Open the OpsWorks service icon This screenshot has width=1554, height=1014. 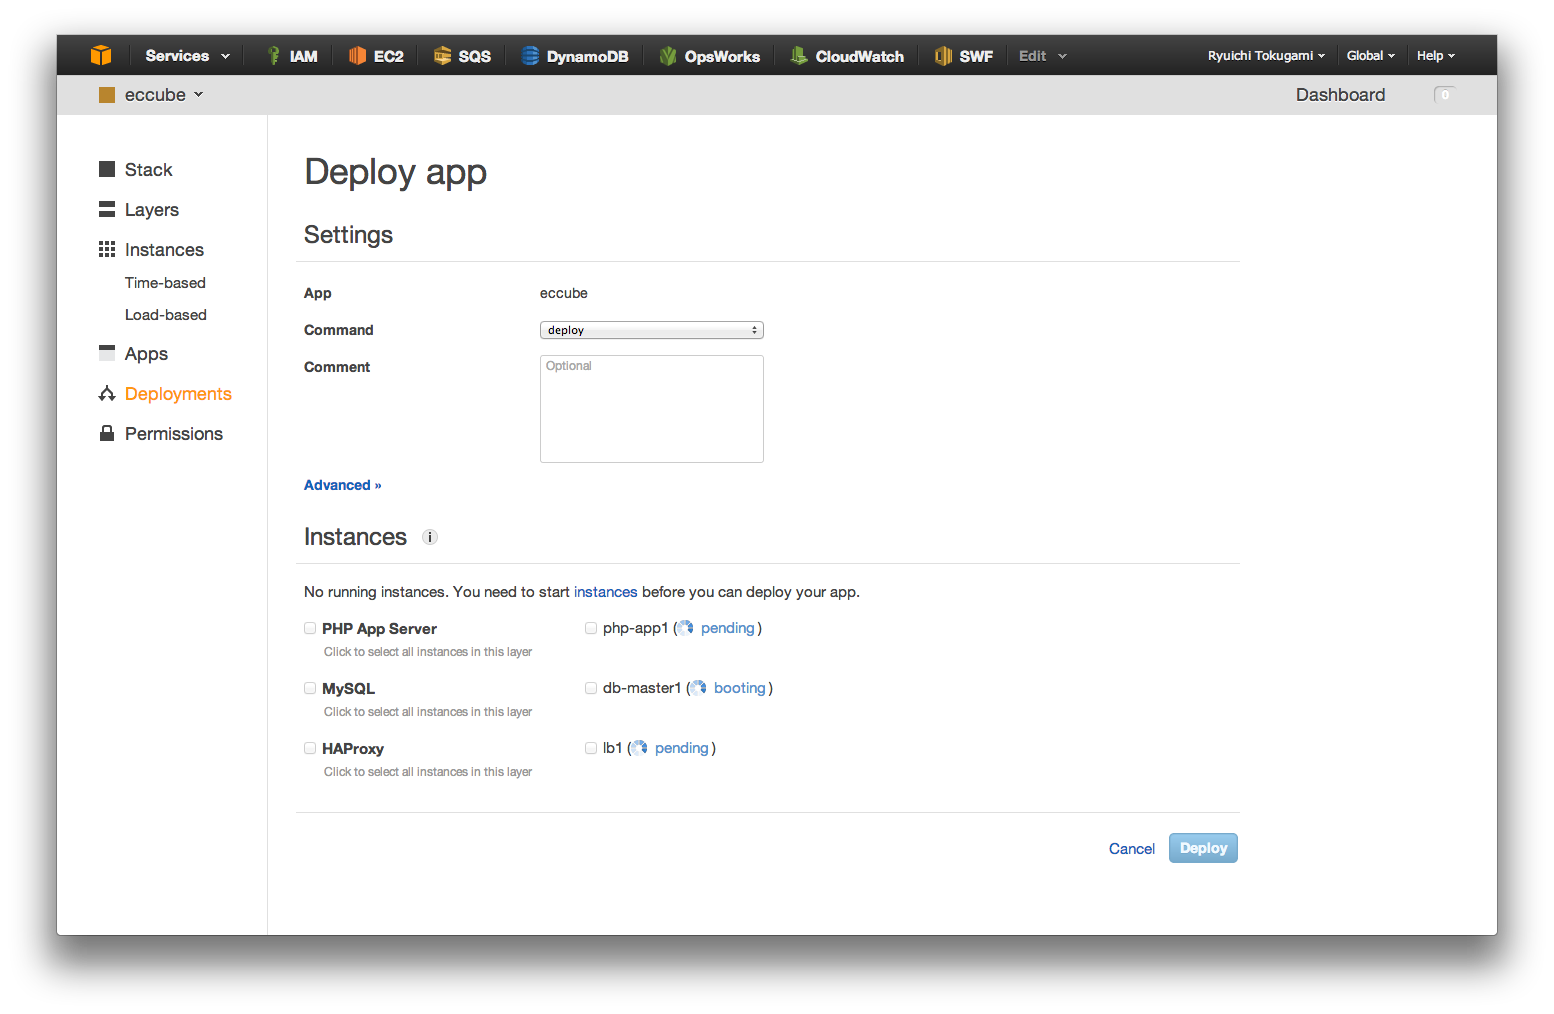667,55
